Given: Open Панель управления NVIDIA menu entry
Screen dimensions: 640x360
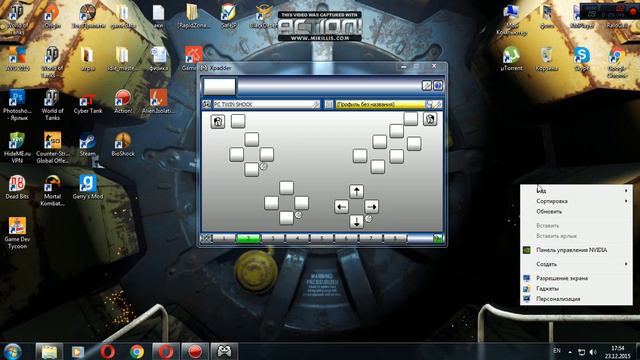Looking at the screenshot, I should coord(576,250).
